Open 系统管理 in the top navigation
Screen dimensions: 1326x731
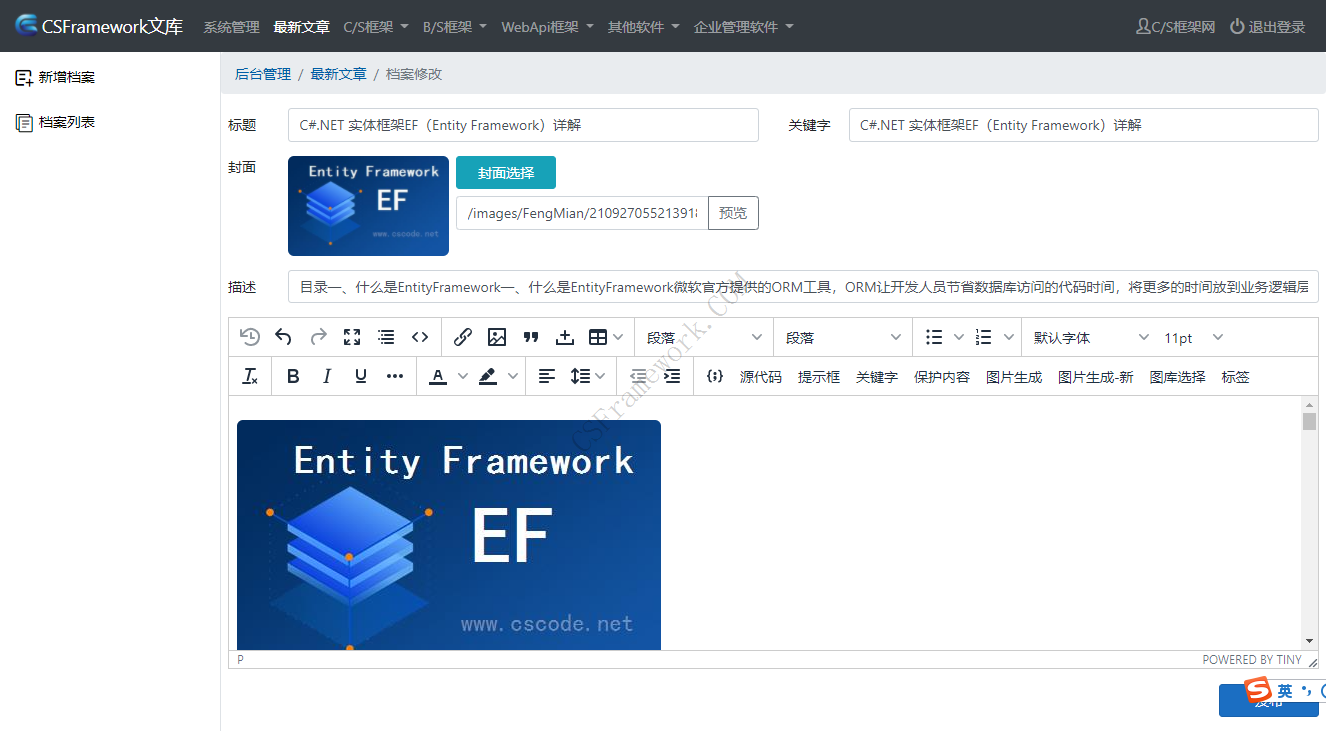231,27
